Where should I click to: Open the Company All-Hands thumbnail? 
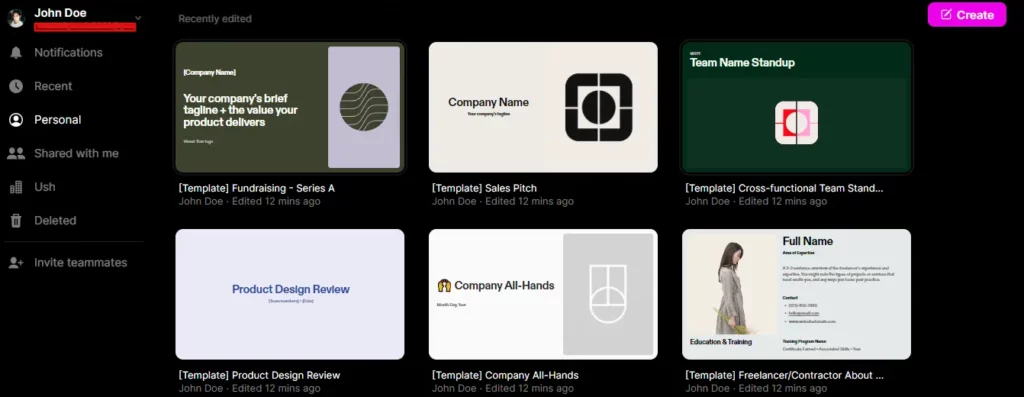543,294
